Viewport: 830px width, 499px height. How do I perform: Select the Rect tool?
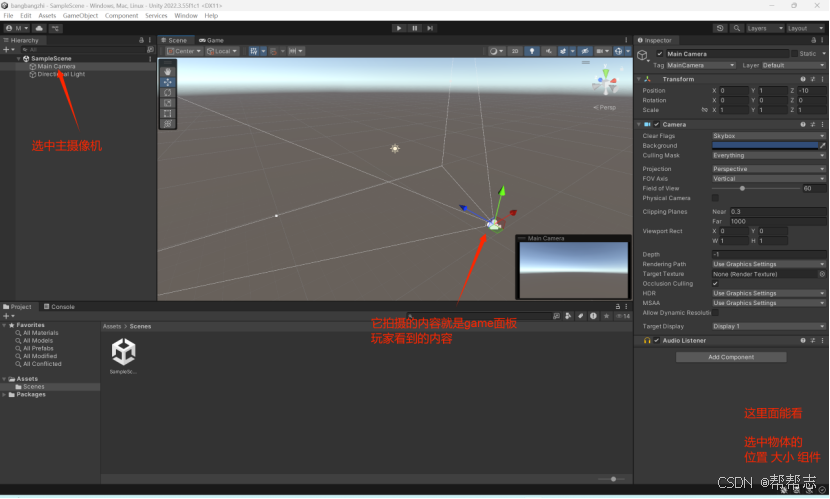click(168, 113)
